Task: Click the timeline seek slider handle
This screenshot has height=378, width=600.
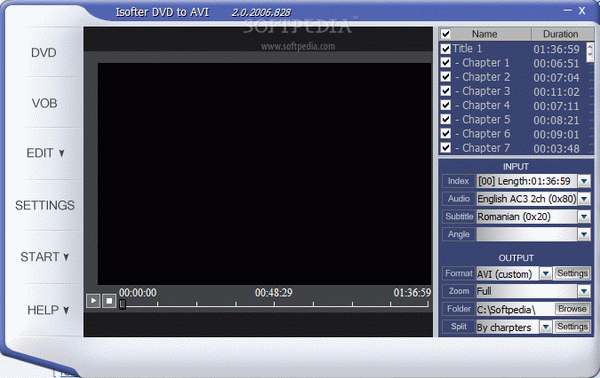Action: [x=122, y=304]
